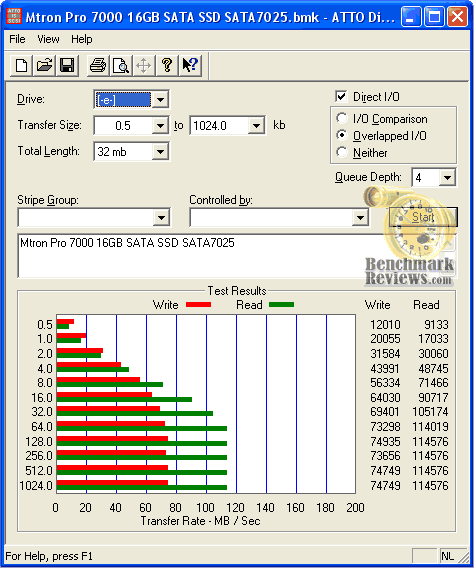Click the NL indicator in status bar

(447, 556)
